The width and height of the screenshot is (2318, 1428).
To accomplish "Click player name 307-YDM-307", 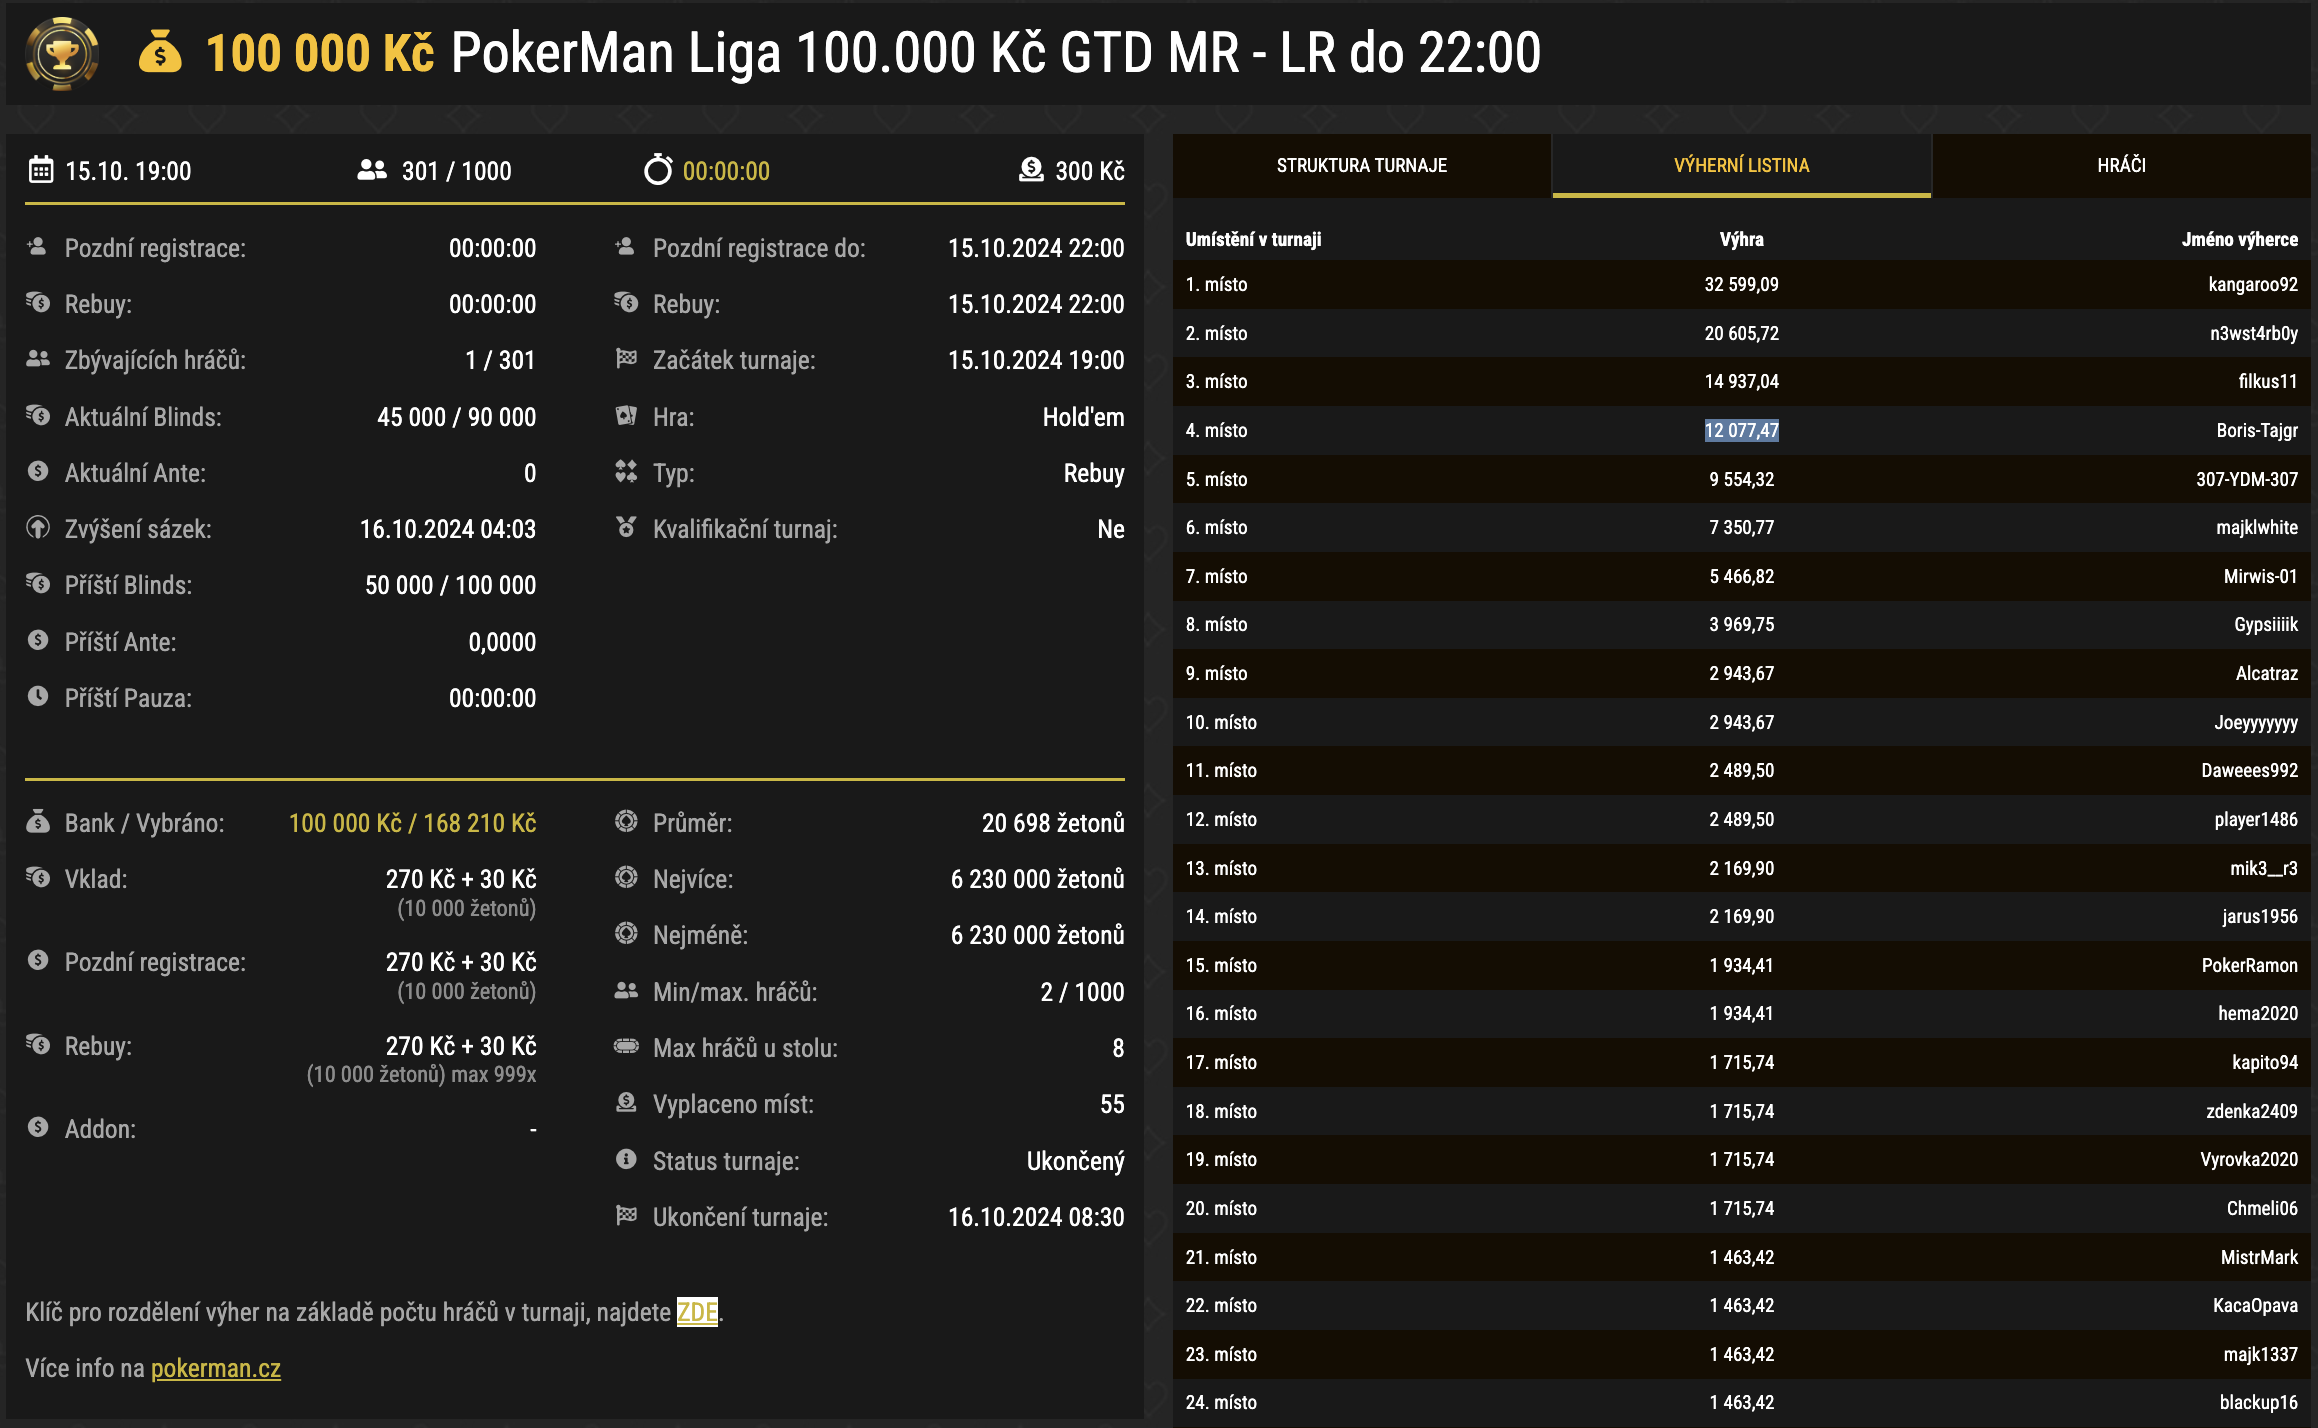I will pos(2247,479).
